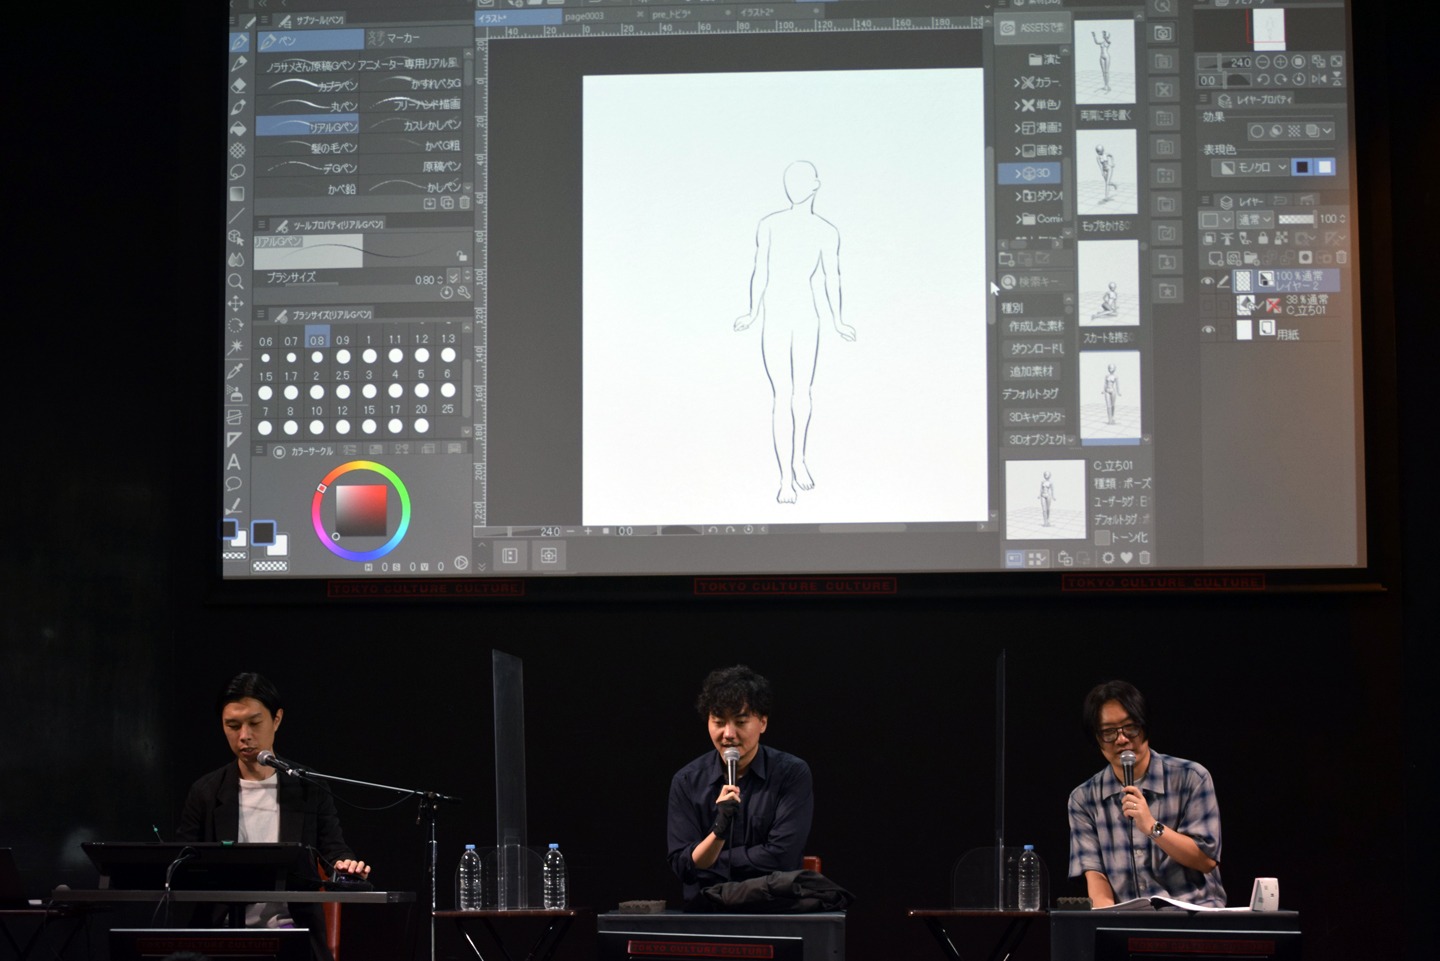Select the Frame border tool
The height and width of the screenshot is (961, 1440).
click(235, 417)
